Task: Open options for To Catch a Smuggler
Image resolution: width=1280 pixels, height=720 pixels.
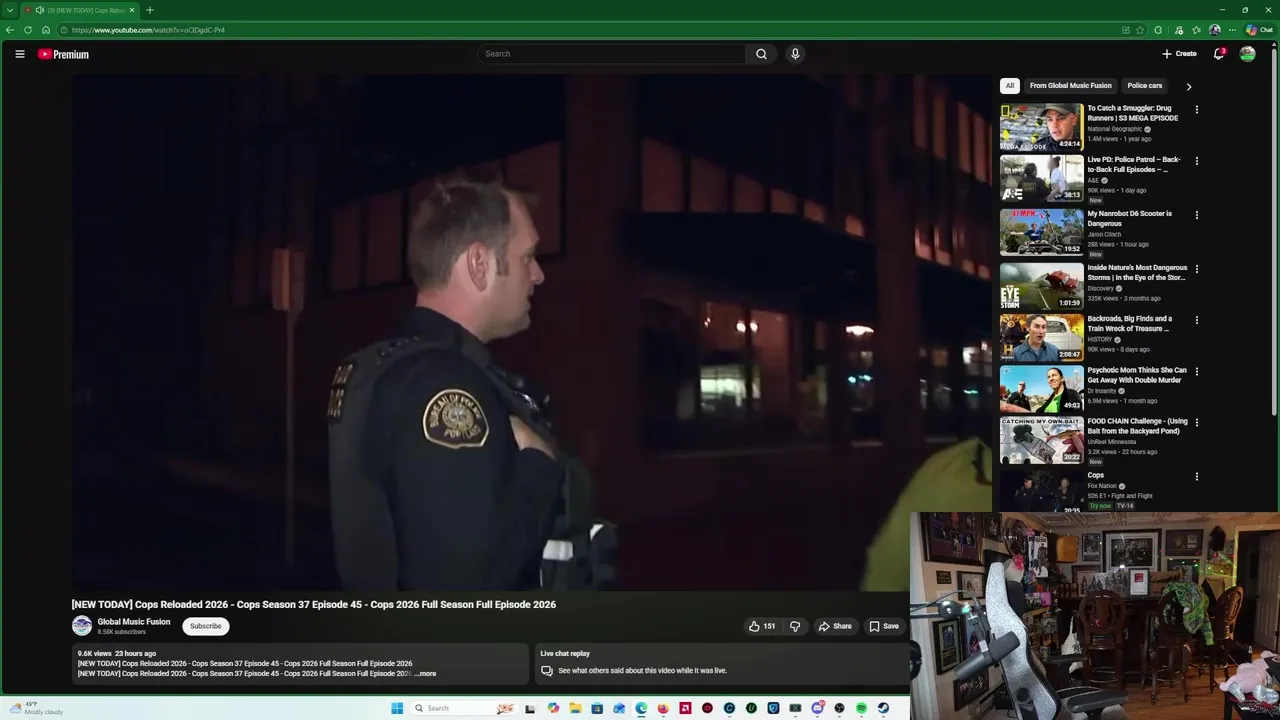Action: coord(1196,110)
